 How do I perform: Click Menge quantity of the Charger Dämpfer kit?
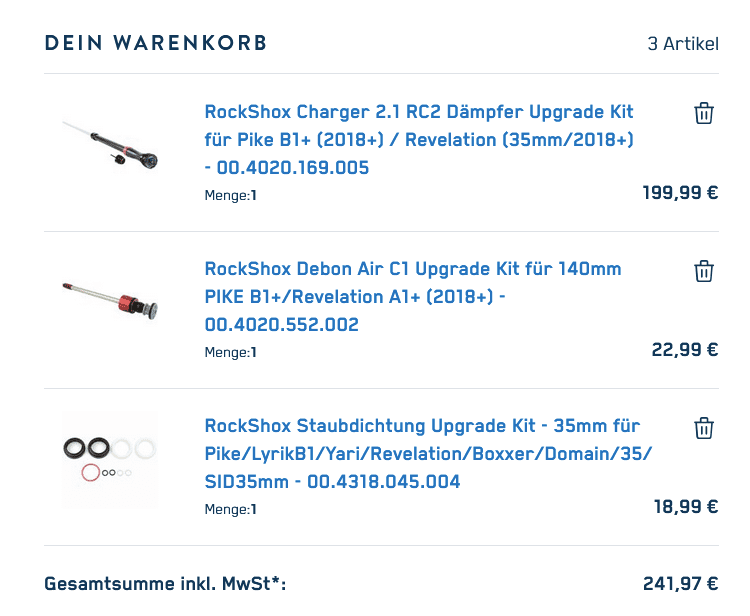tap(231, 195)
